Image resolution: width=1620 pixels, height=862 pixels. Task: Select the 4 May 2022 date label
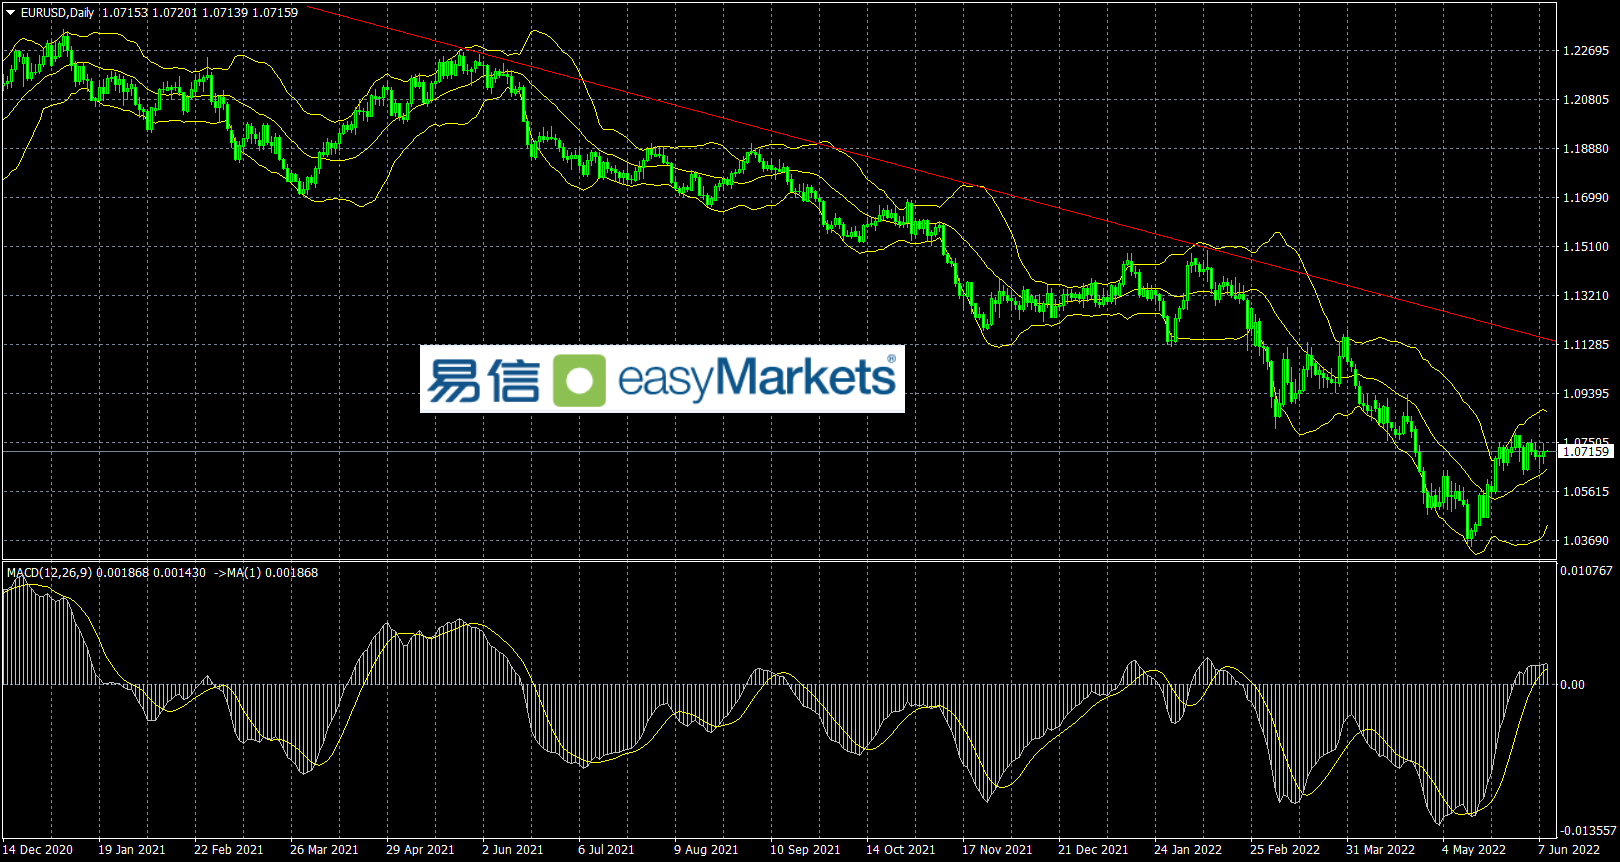[x=1474, y=850]
